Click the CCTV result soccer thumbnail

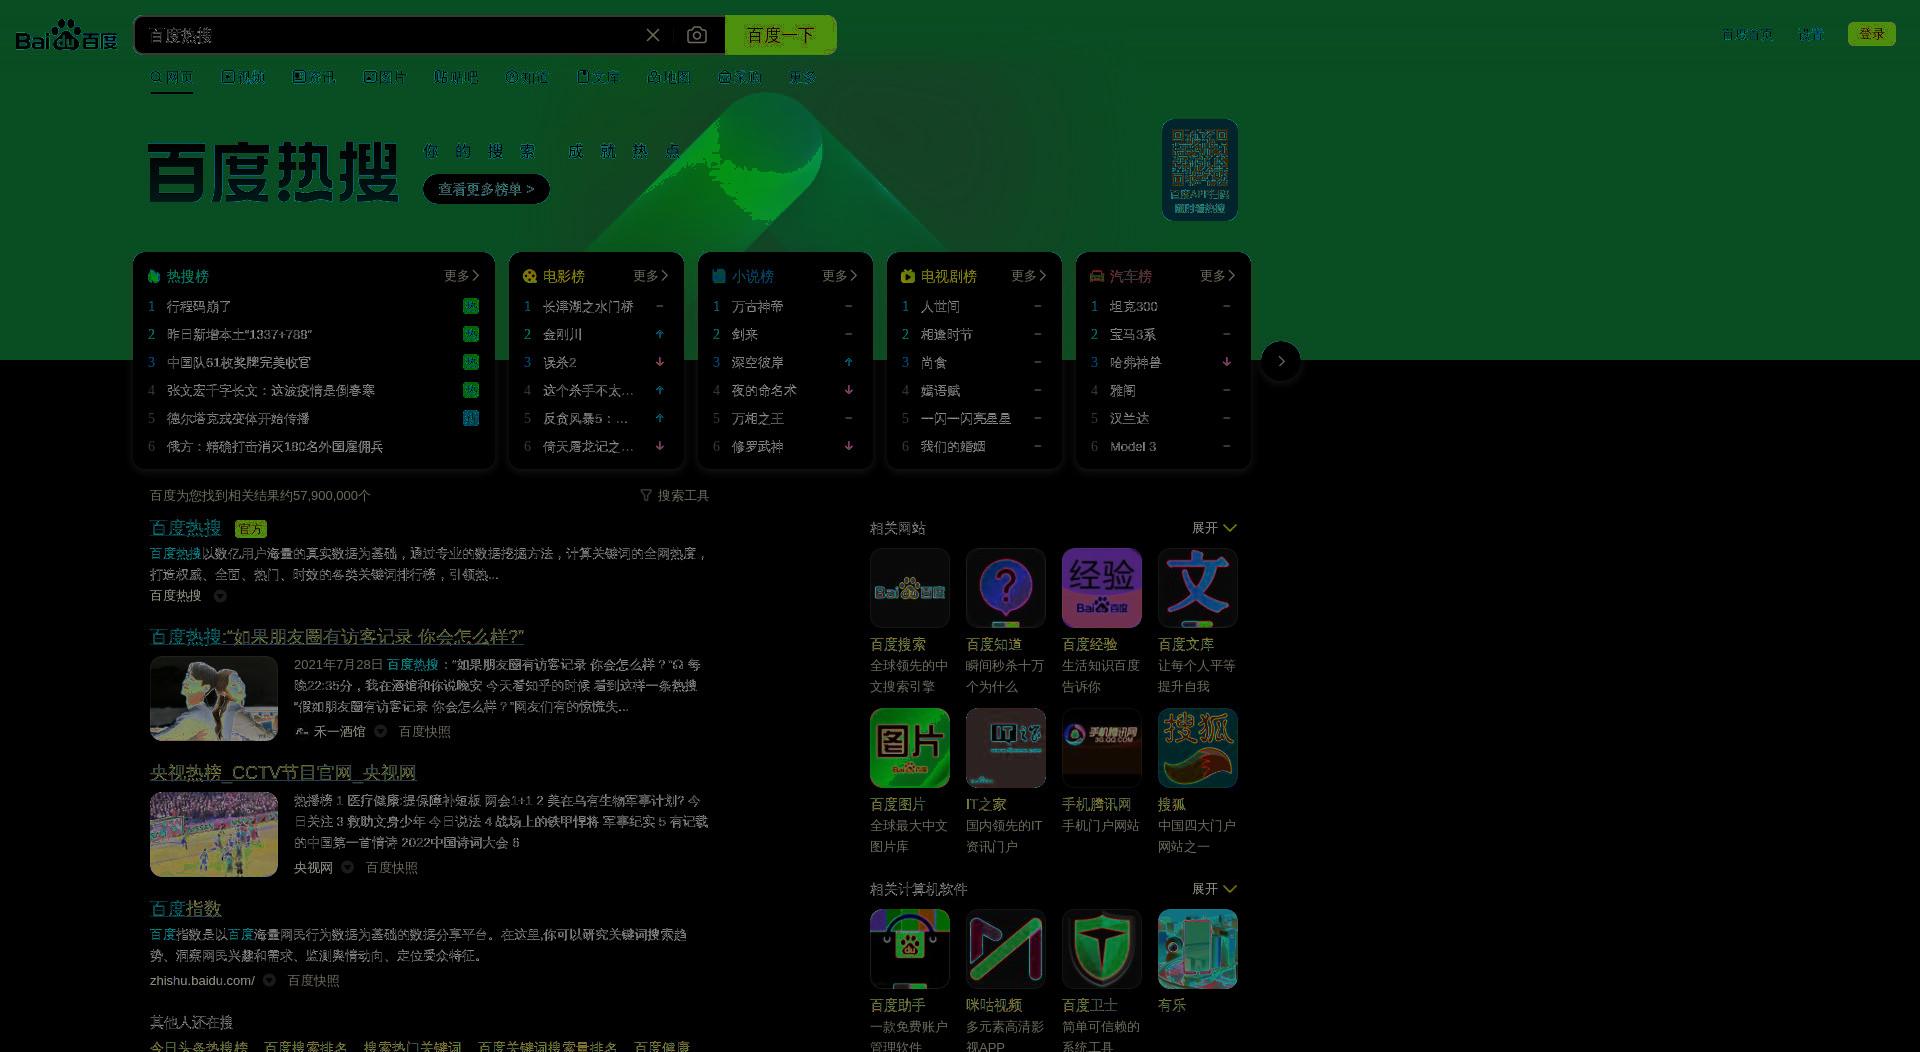pyautogui.click(x=214, y=834)
